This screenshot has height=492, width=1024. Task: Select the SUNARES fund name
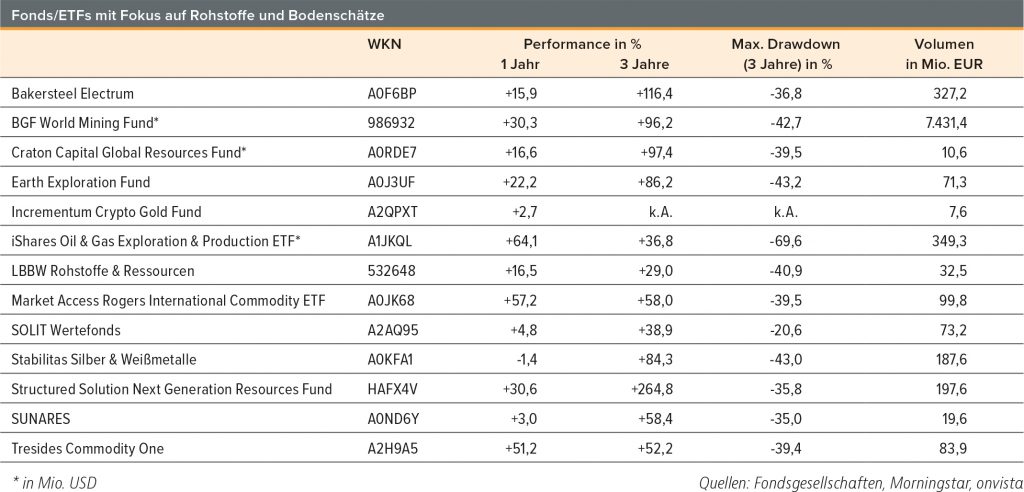coord(43,418)
